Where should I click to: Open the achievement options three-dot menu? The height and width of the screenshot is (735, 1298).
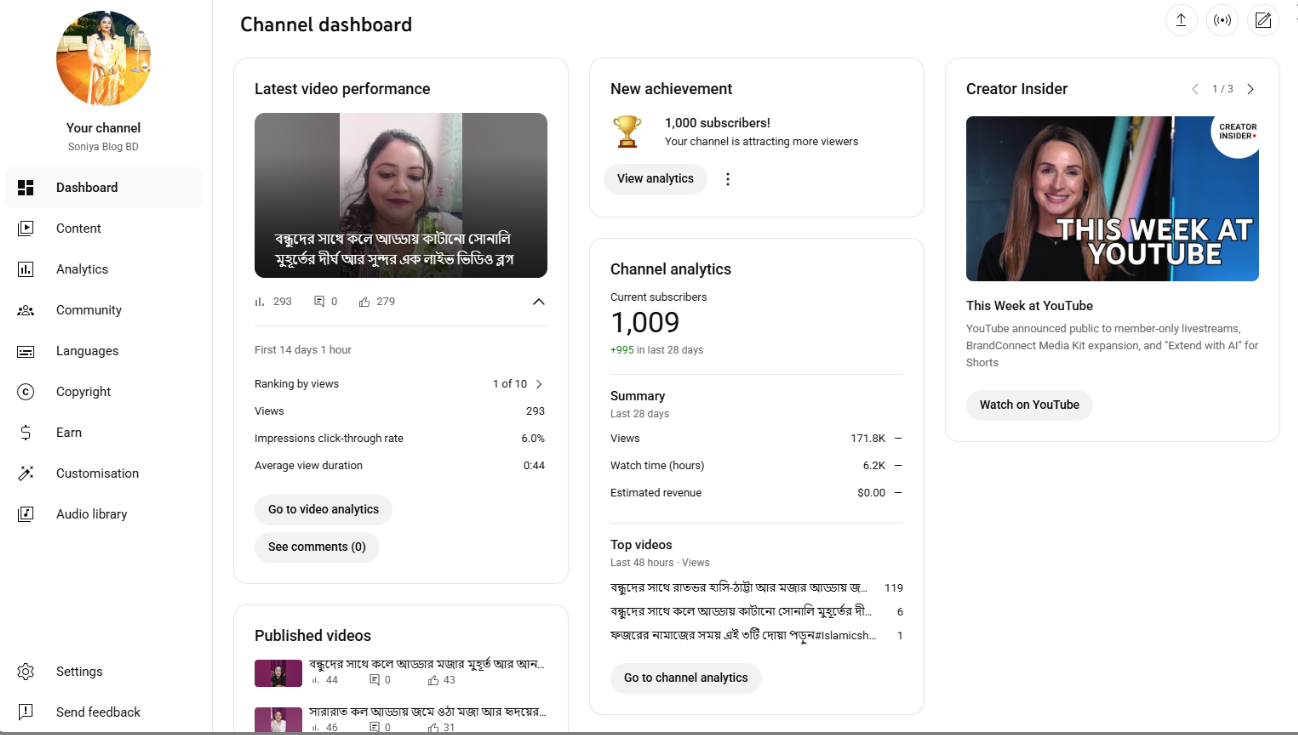point(727,179)
